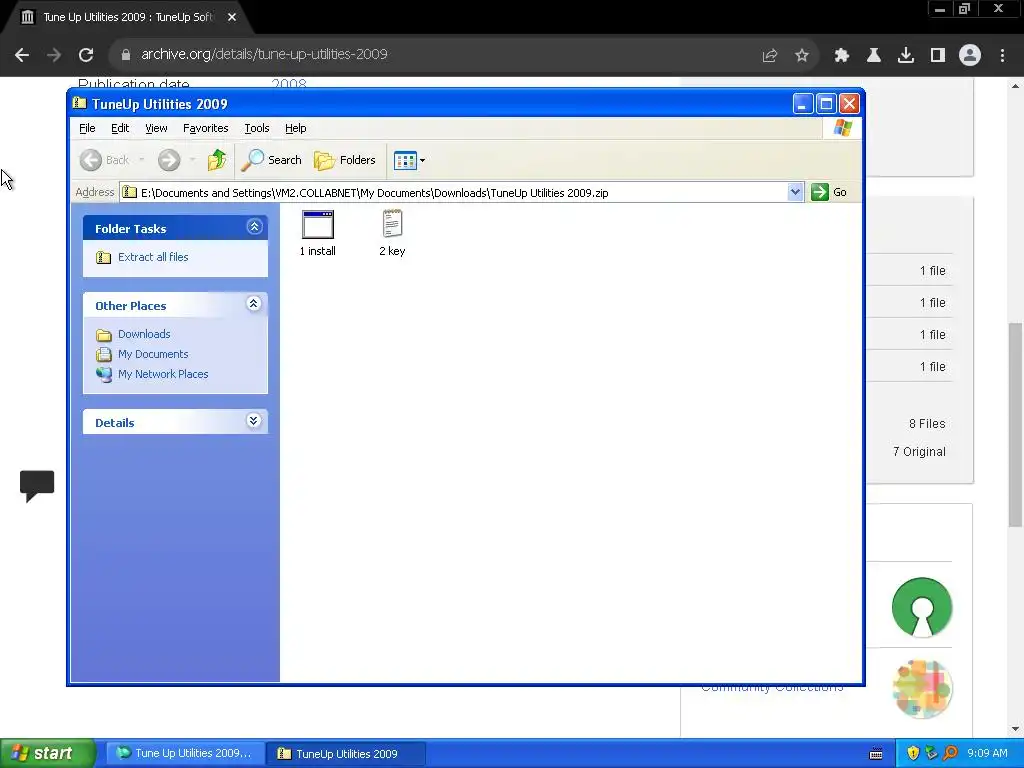1024x768 pixels.
Task: Go back in the Chrome browser
Action: pos(22,55)
